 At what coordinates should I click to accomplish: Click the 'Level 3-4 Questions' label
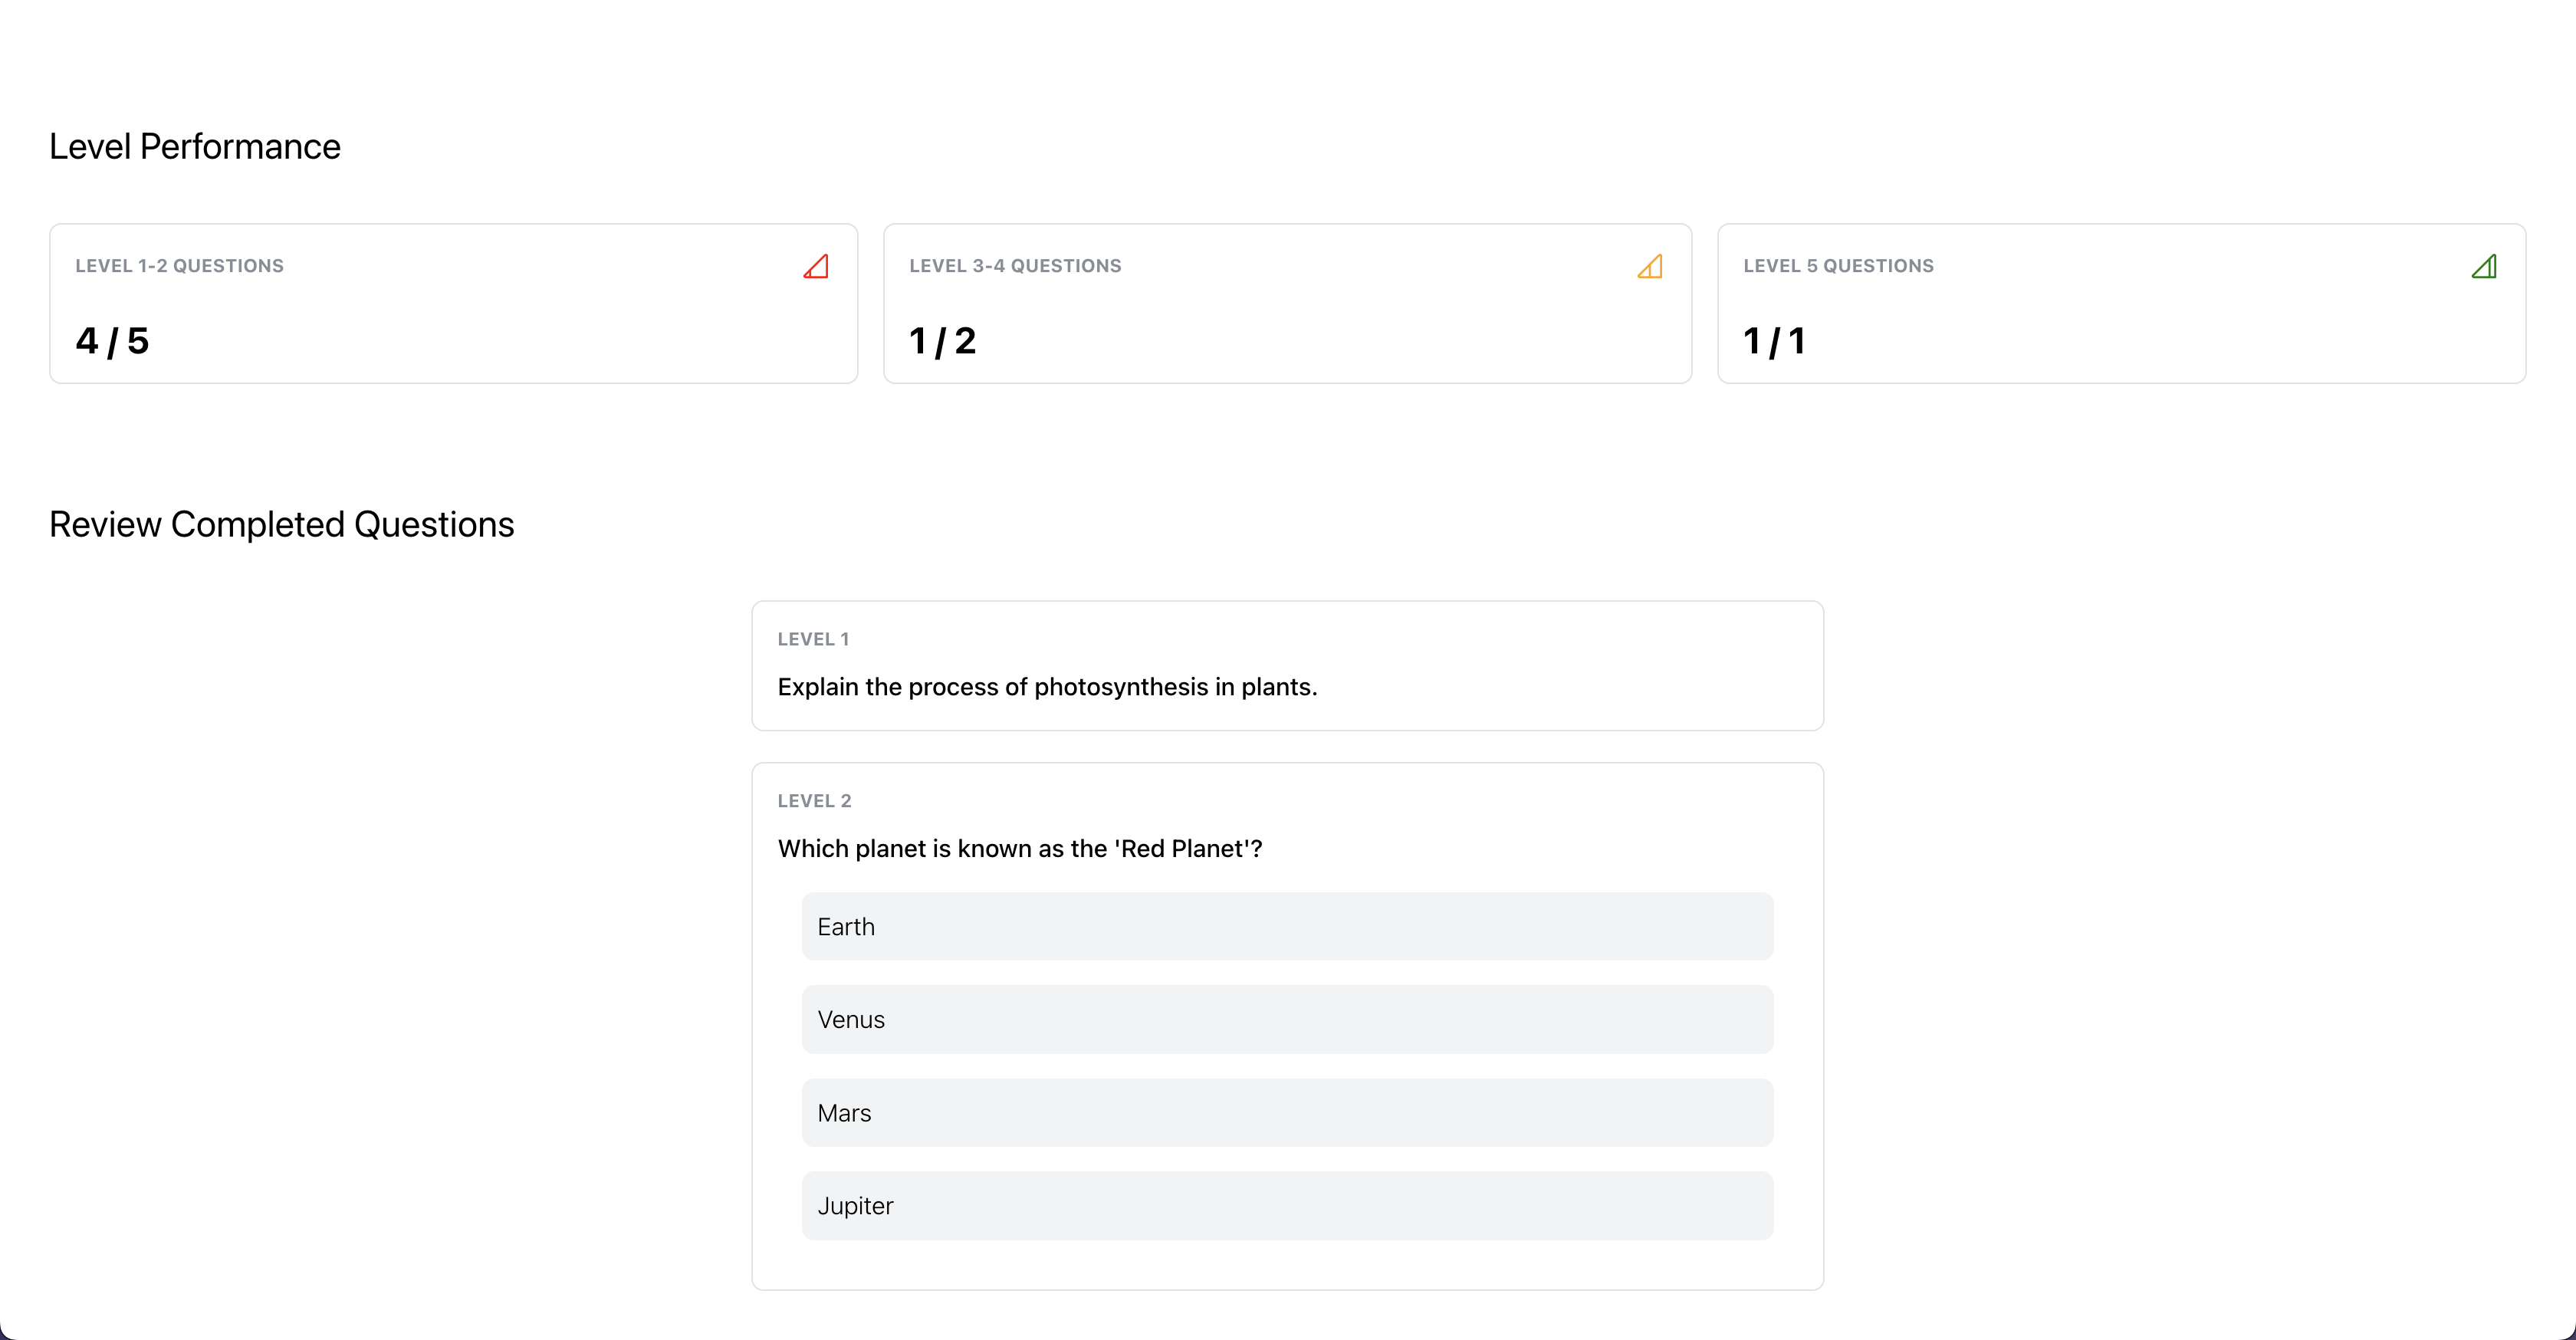point(1015,266)
